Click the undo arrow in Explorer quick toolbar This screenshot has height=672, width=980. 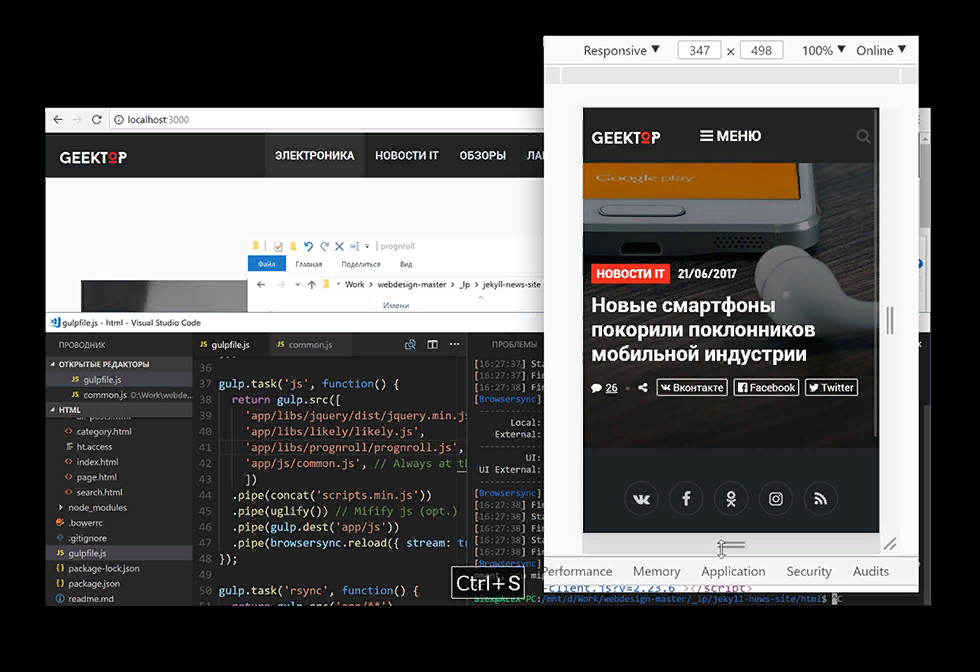click(x=308, y=246)
